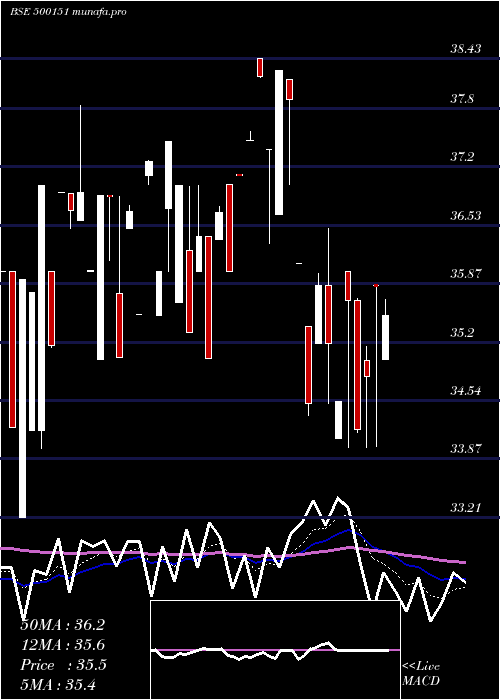Click inside the MACD inset chart box
500x700 pixels.
point(275,650)
